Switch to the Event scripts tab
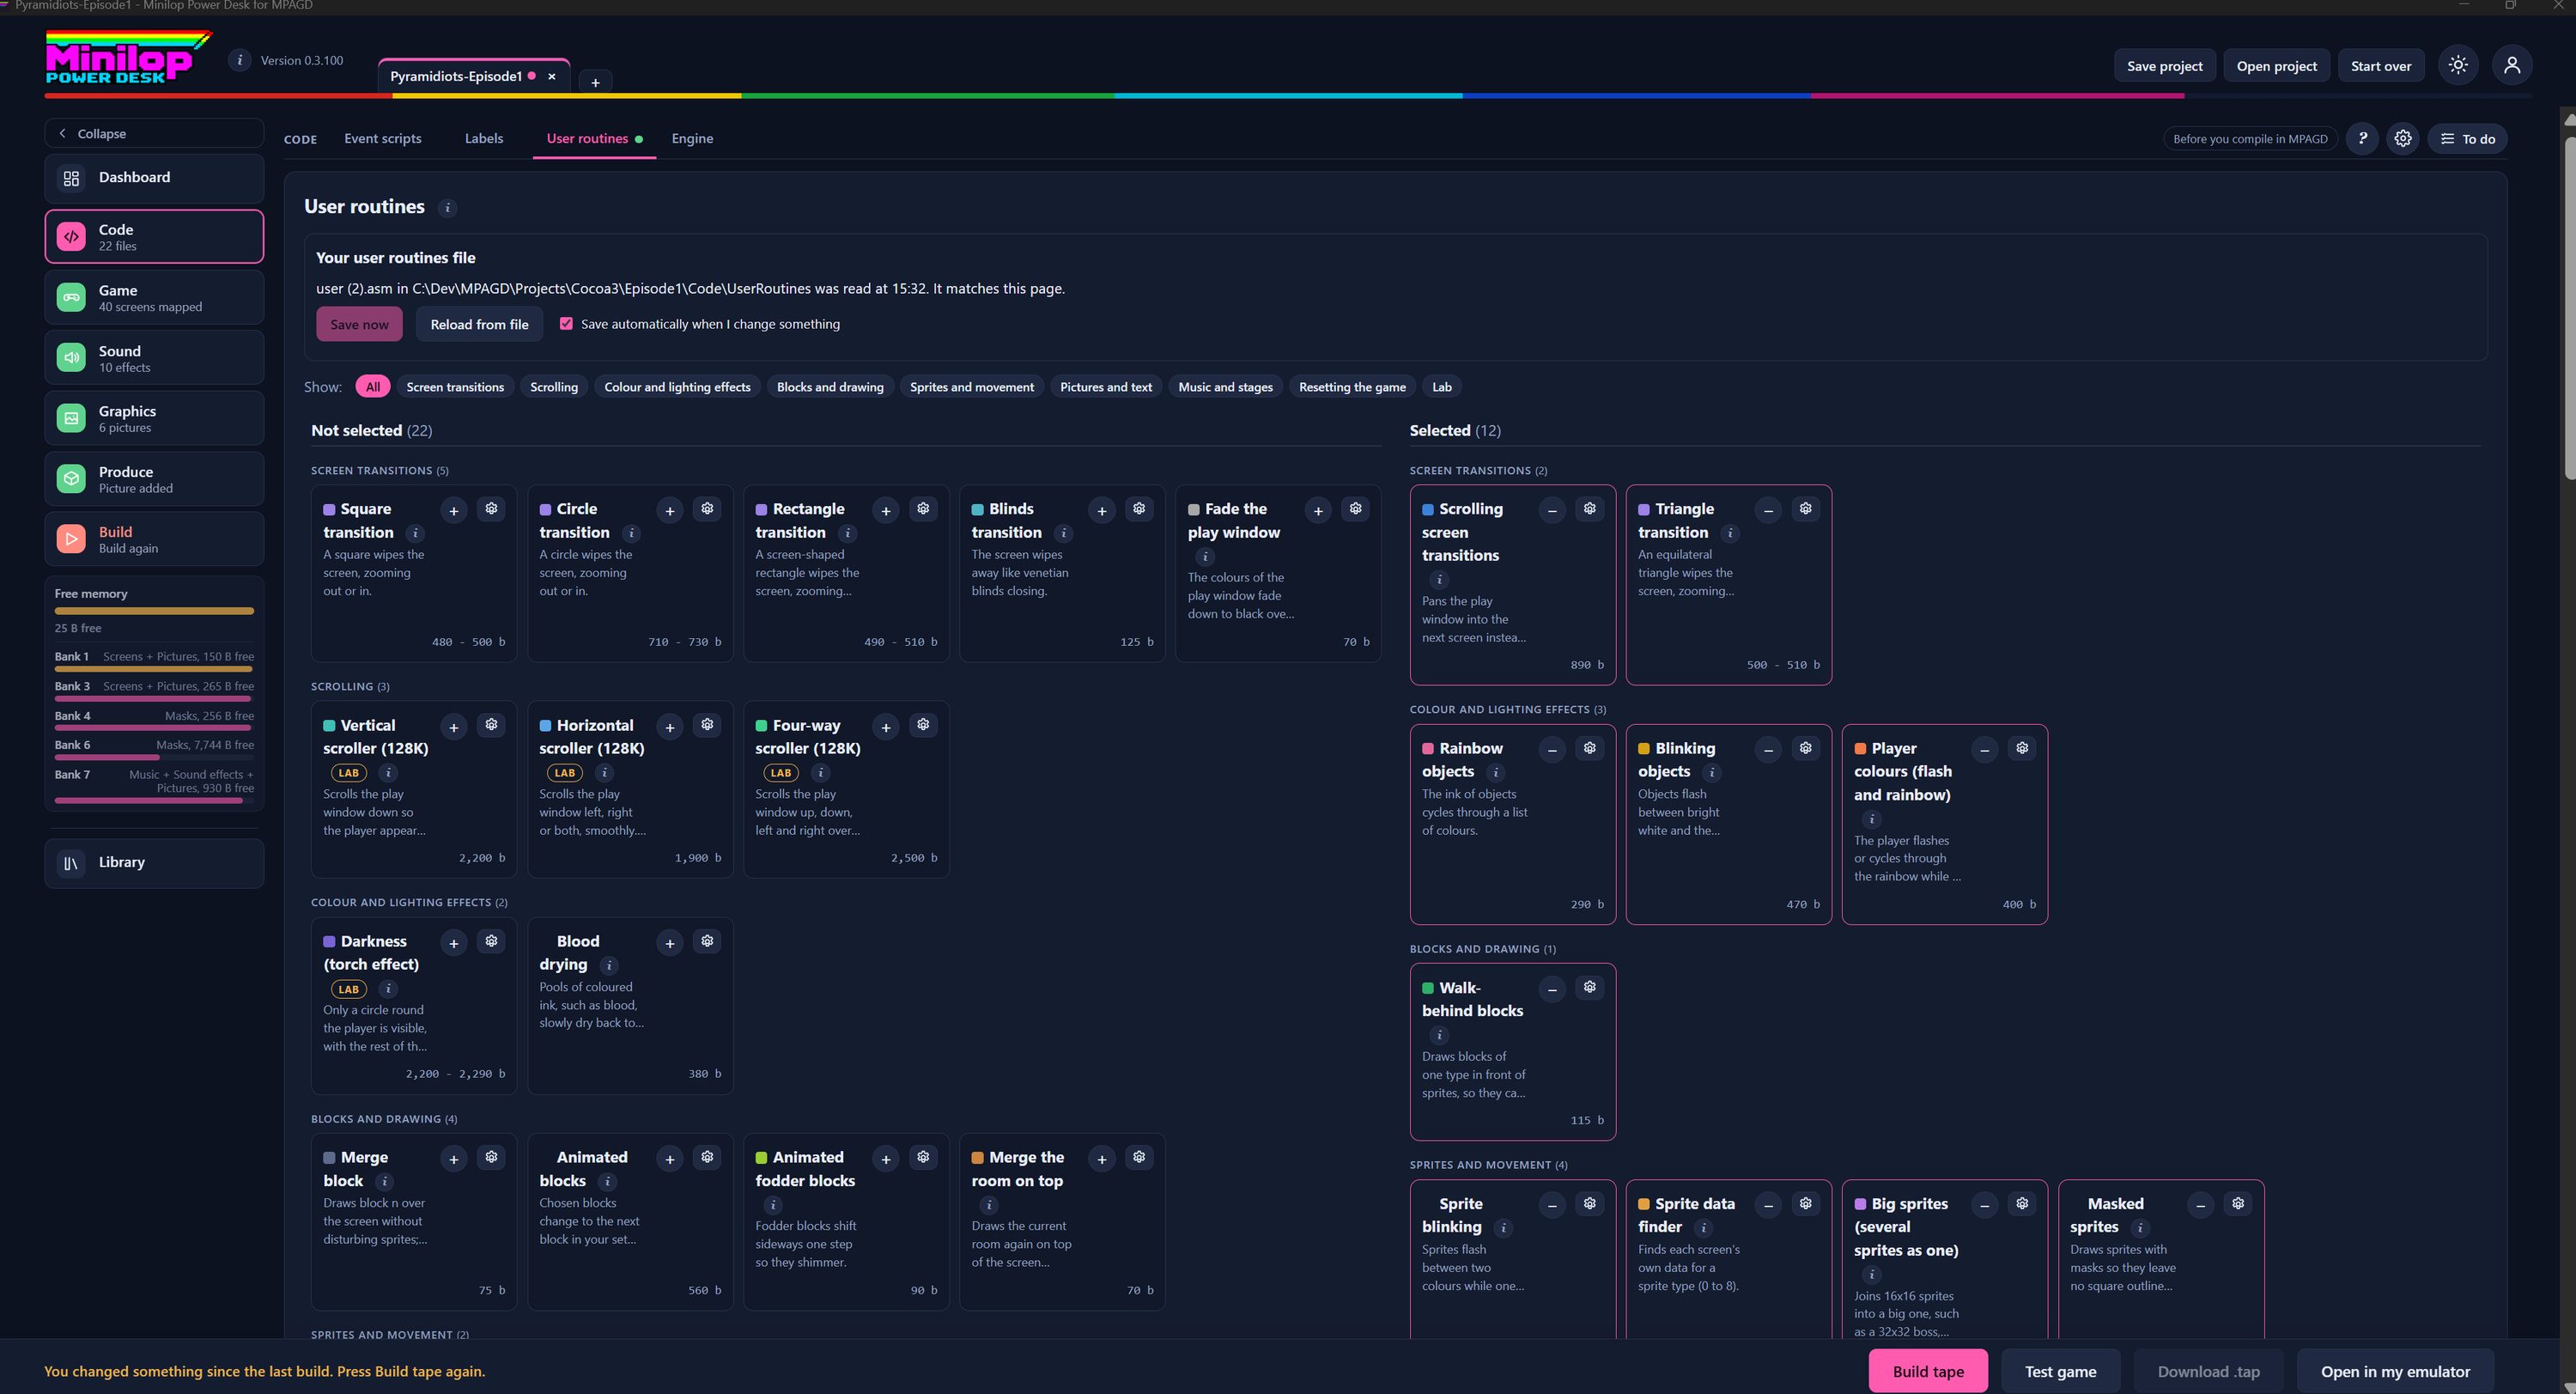 point(383,139)
